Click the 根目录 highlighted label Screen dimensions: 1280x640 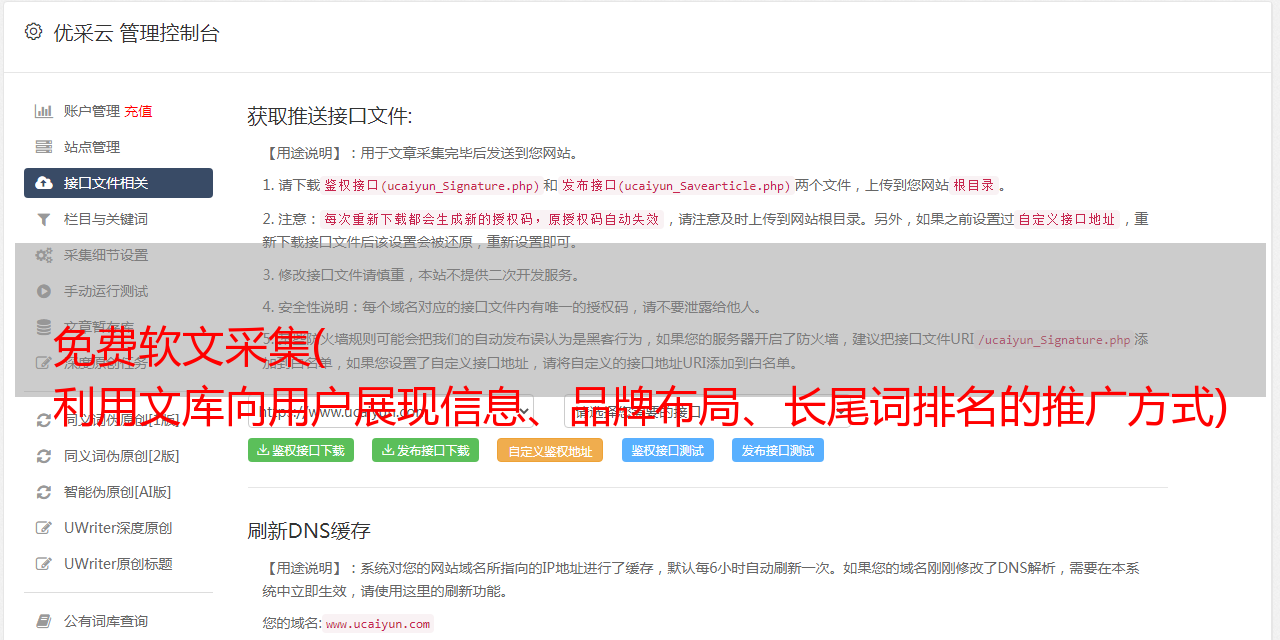pyautogui.click(x=974, y=185)
